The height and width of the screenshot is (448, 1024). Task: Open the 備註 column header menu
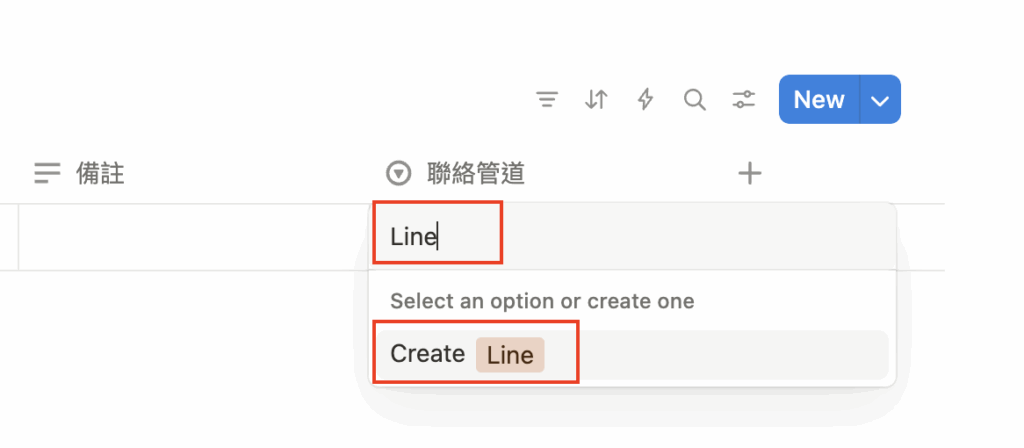click(100, 174)
